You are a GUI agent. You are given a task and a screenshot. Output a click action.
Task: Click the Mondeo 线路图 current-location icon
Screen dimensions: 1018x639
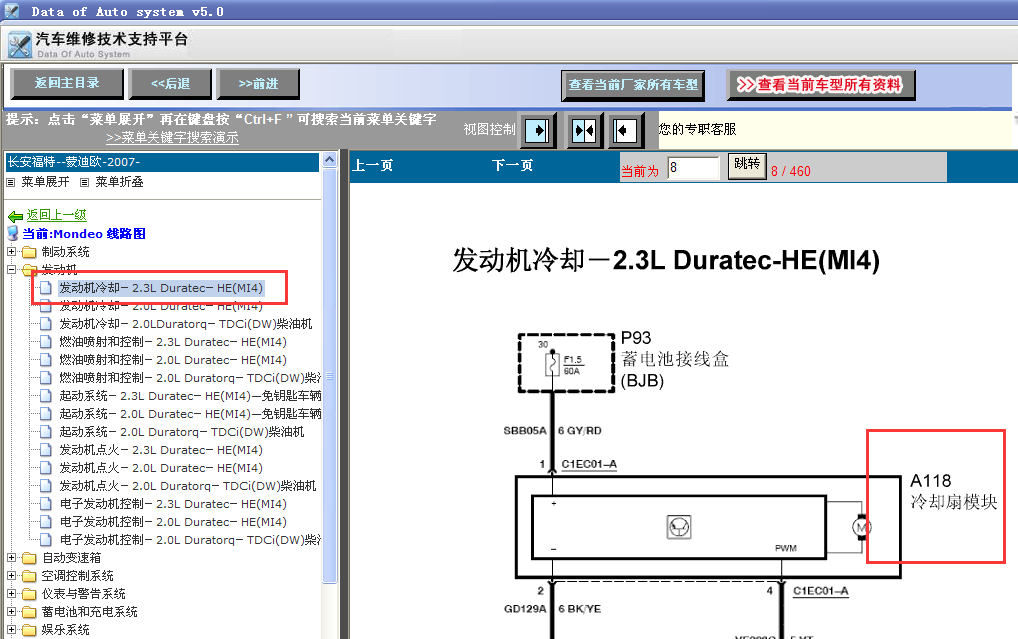(x=13, y=233)
